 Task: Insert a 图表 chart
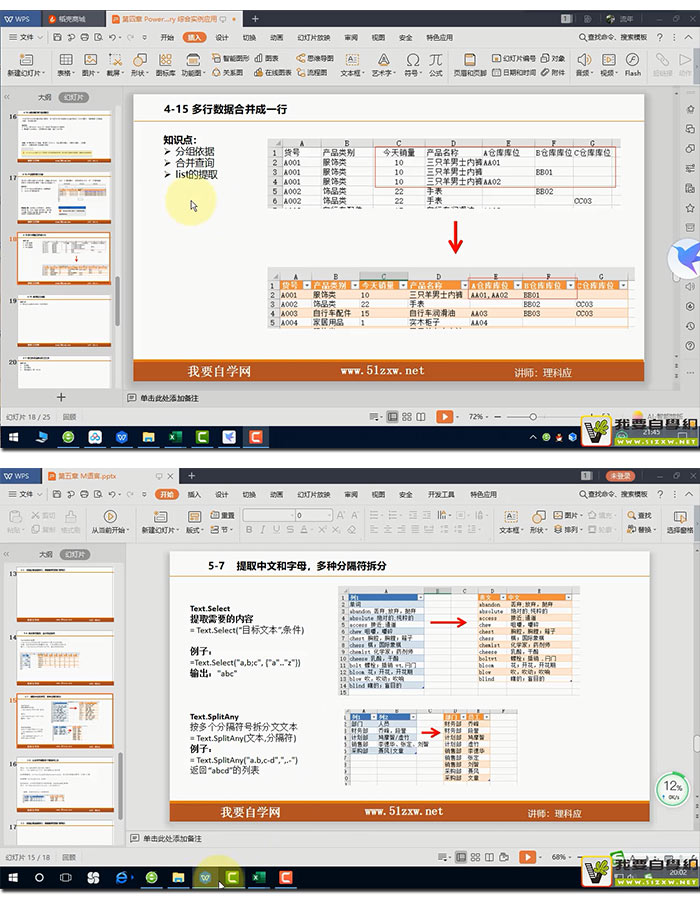tap(267, 58)
